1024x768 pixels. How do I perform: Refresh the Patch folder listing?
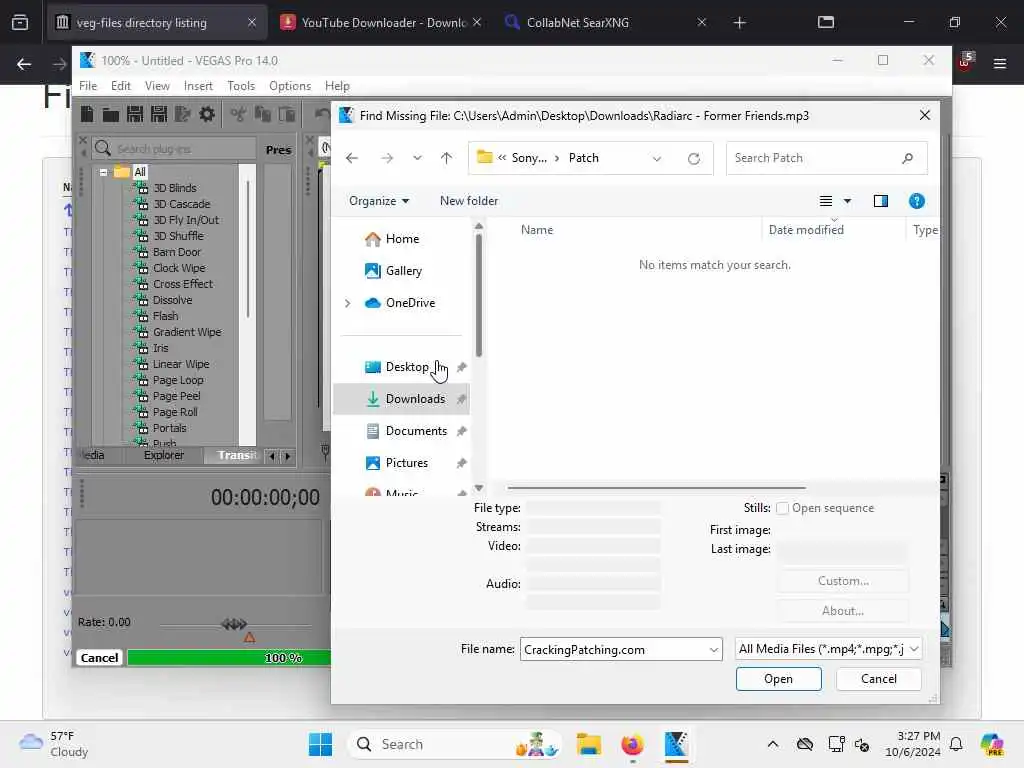[x=694, y=158]
